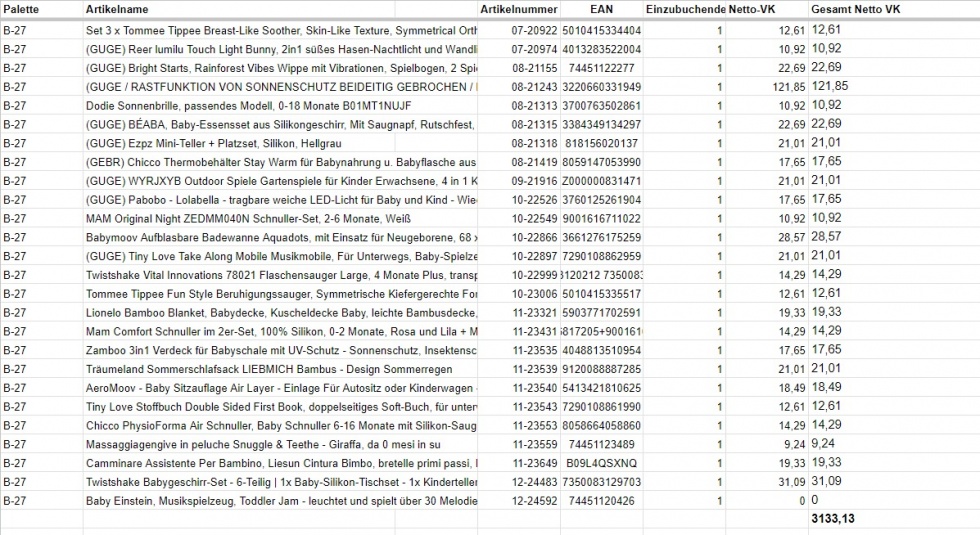This screenshot has width=980, height=535.
Task: Select the 121,85 value under Netto-VK
Action: (x=789, y=87)
